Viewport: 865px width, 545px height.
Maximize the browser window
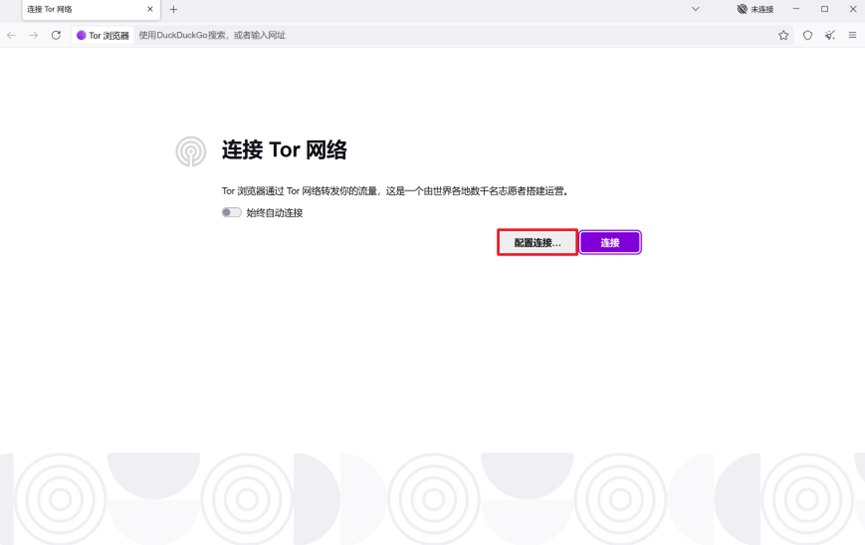(x=824, y=9)
